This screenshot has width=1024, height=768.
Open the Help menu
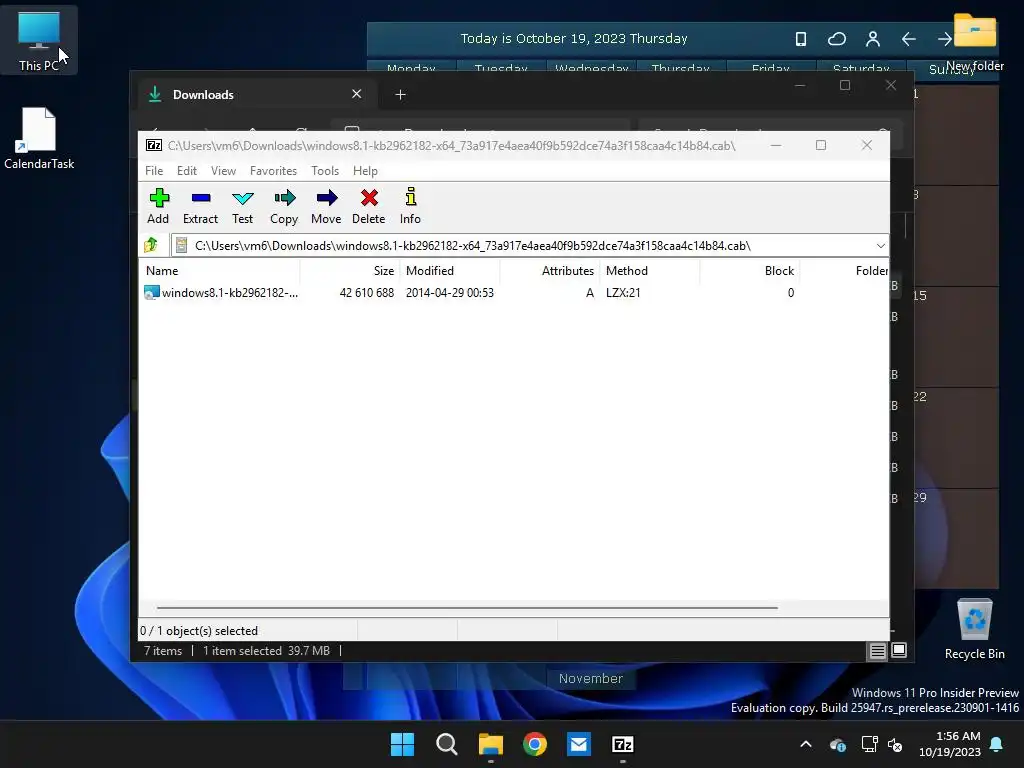coord(365,170)
